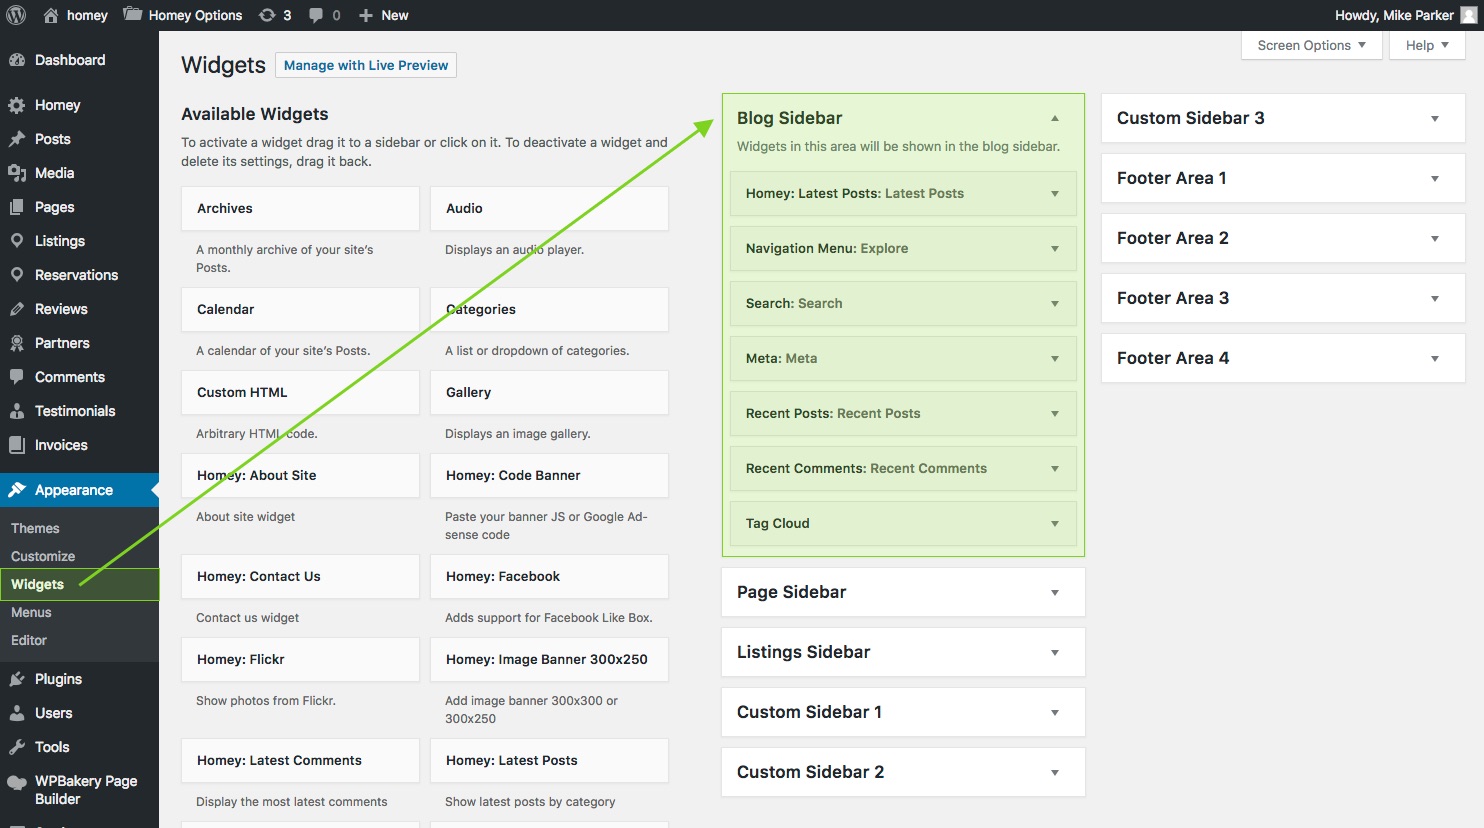Click the Gallery available widget

pos(549,392)
